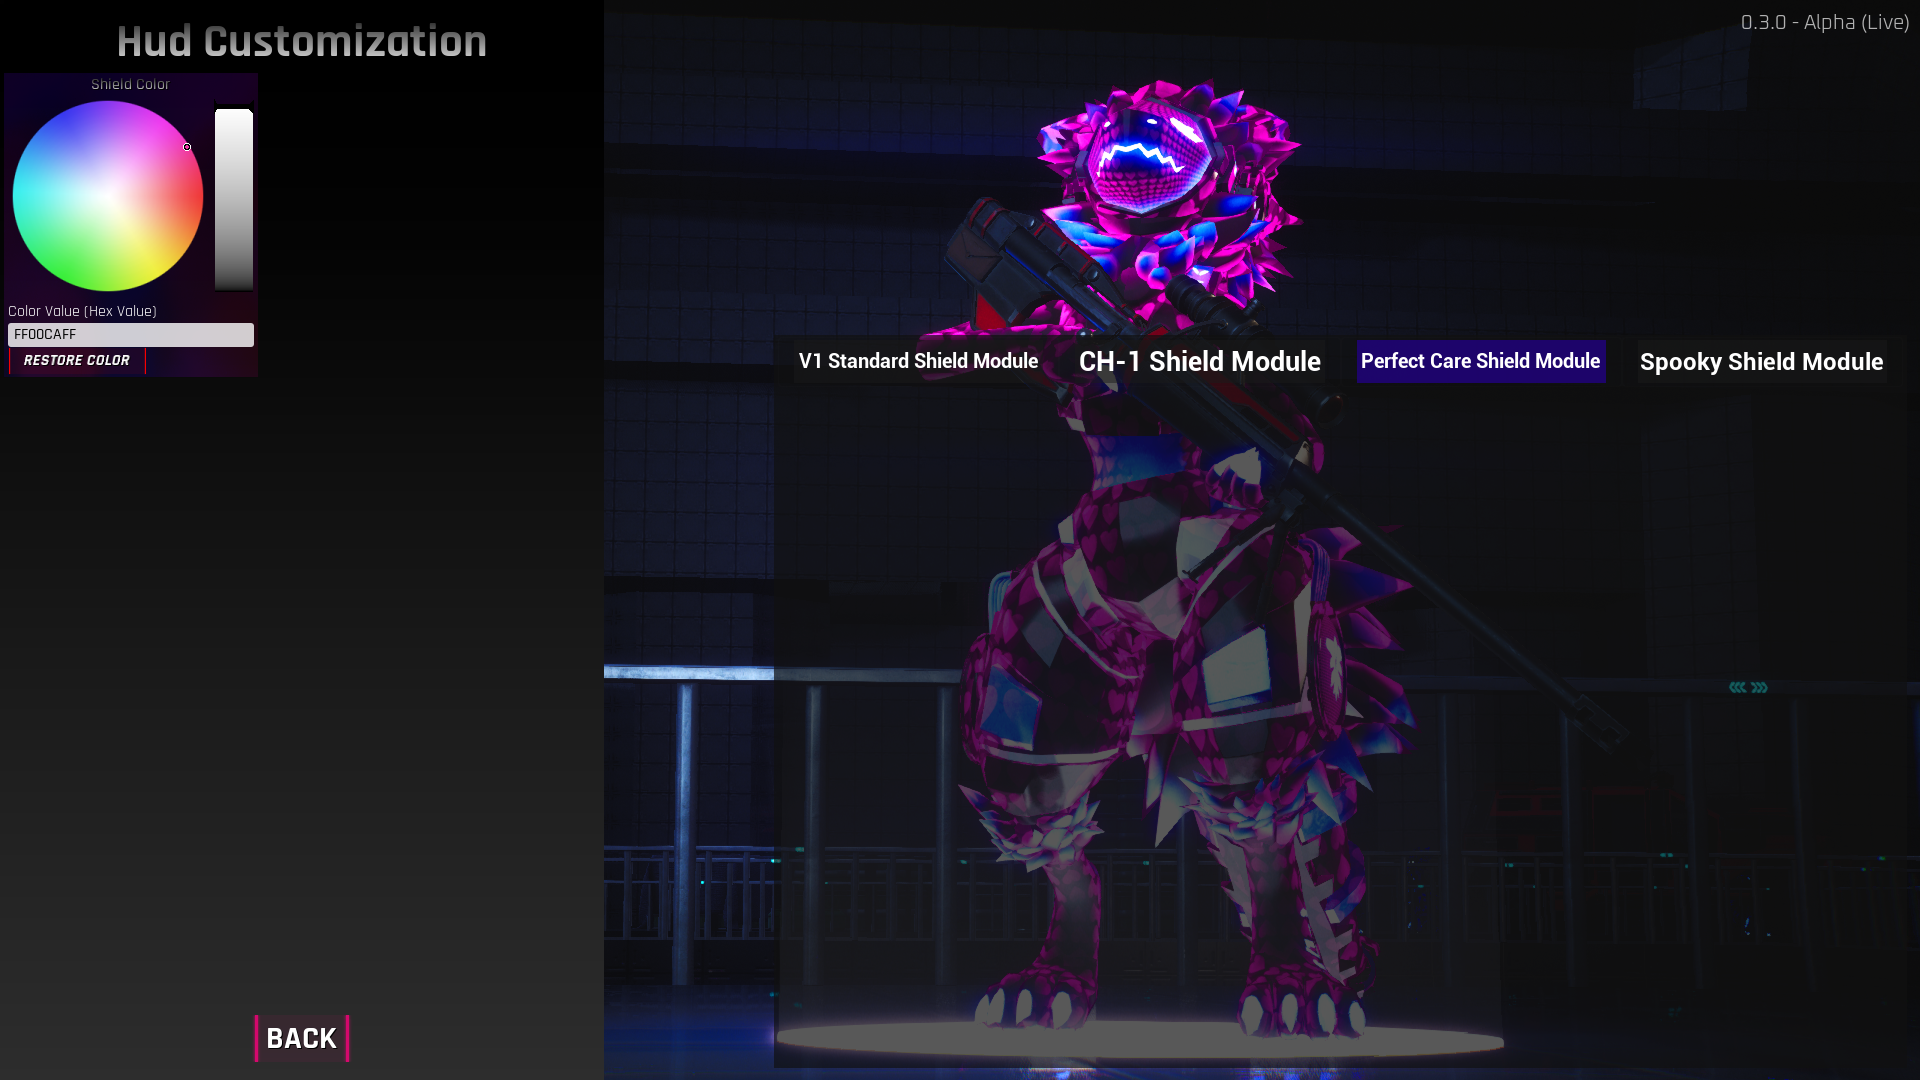Click the 0.3.0 Alpha (Live) version label
Screen dimensions: 1920x1080
pyautogui.click(x=1825, y=22)
